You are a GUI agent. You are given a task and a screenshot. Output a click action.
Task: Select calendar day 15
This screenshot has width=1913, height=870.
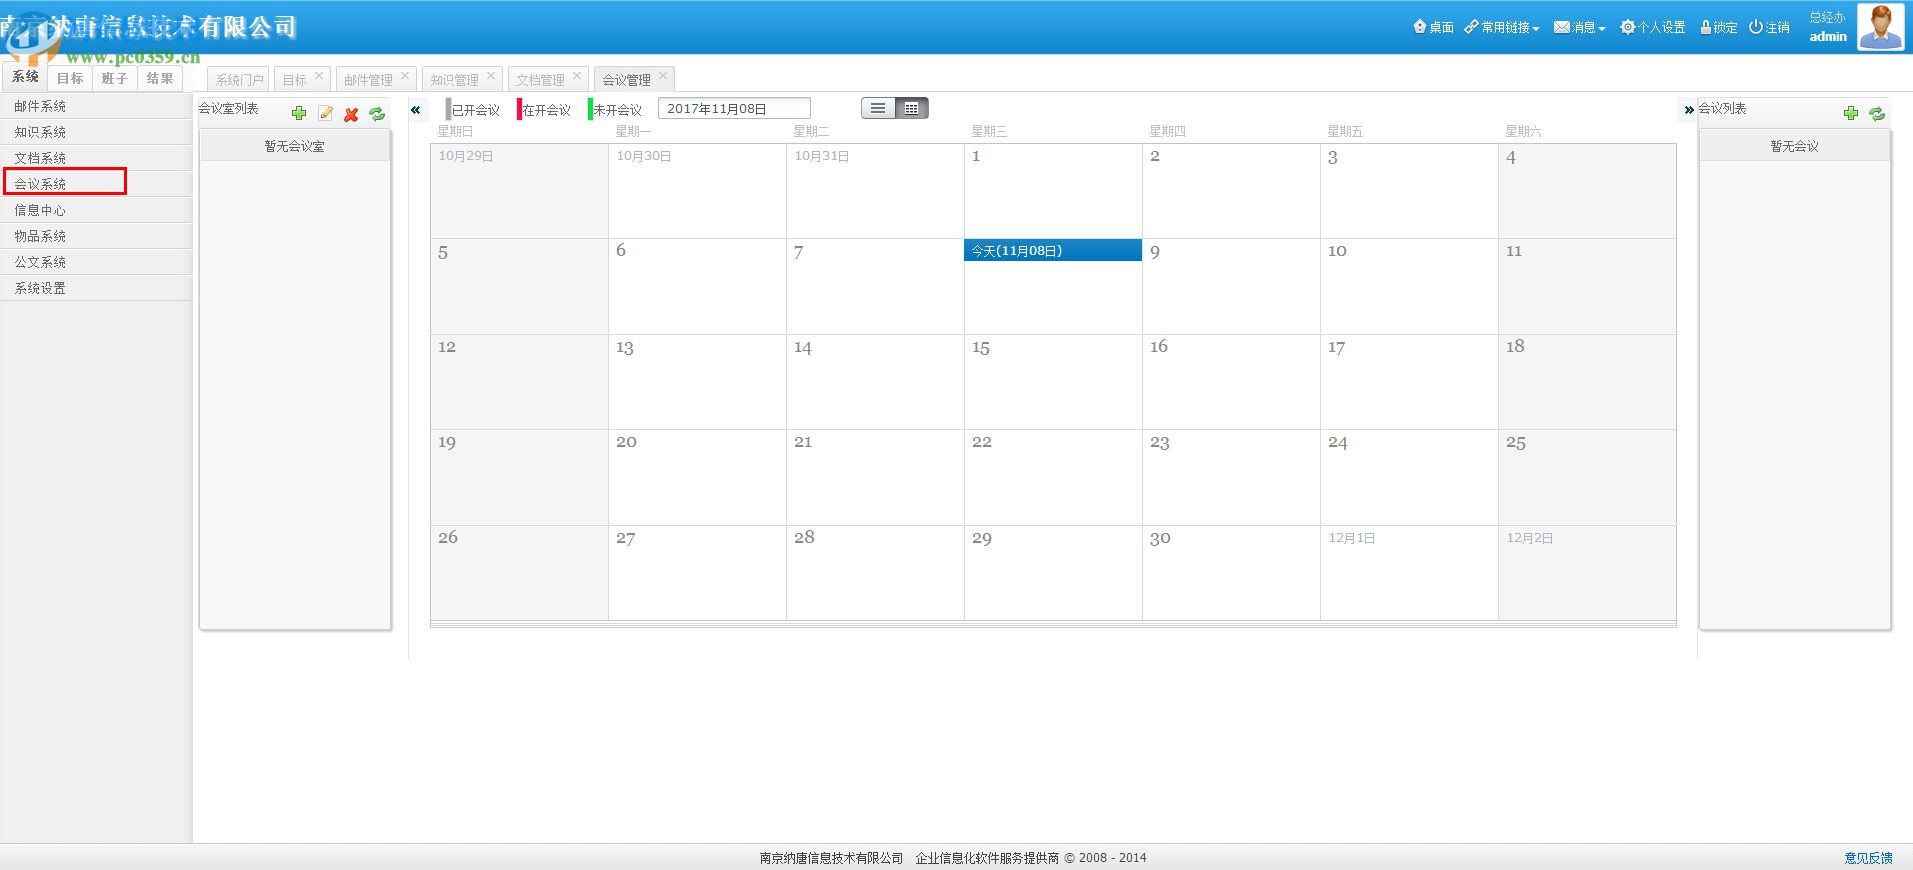(1053, 382)
